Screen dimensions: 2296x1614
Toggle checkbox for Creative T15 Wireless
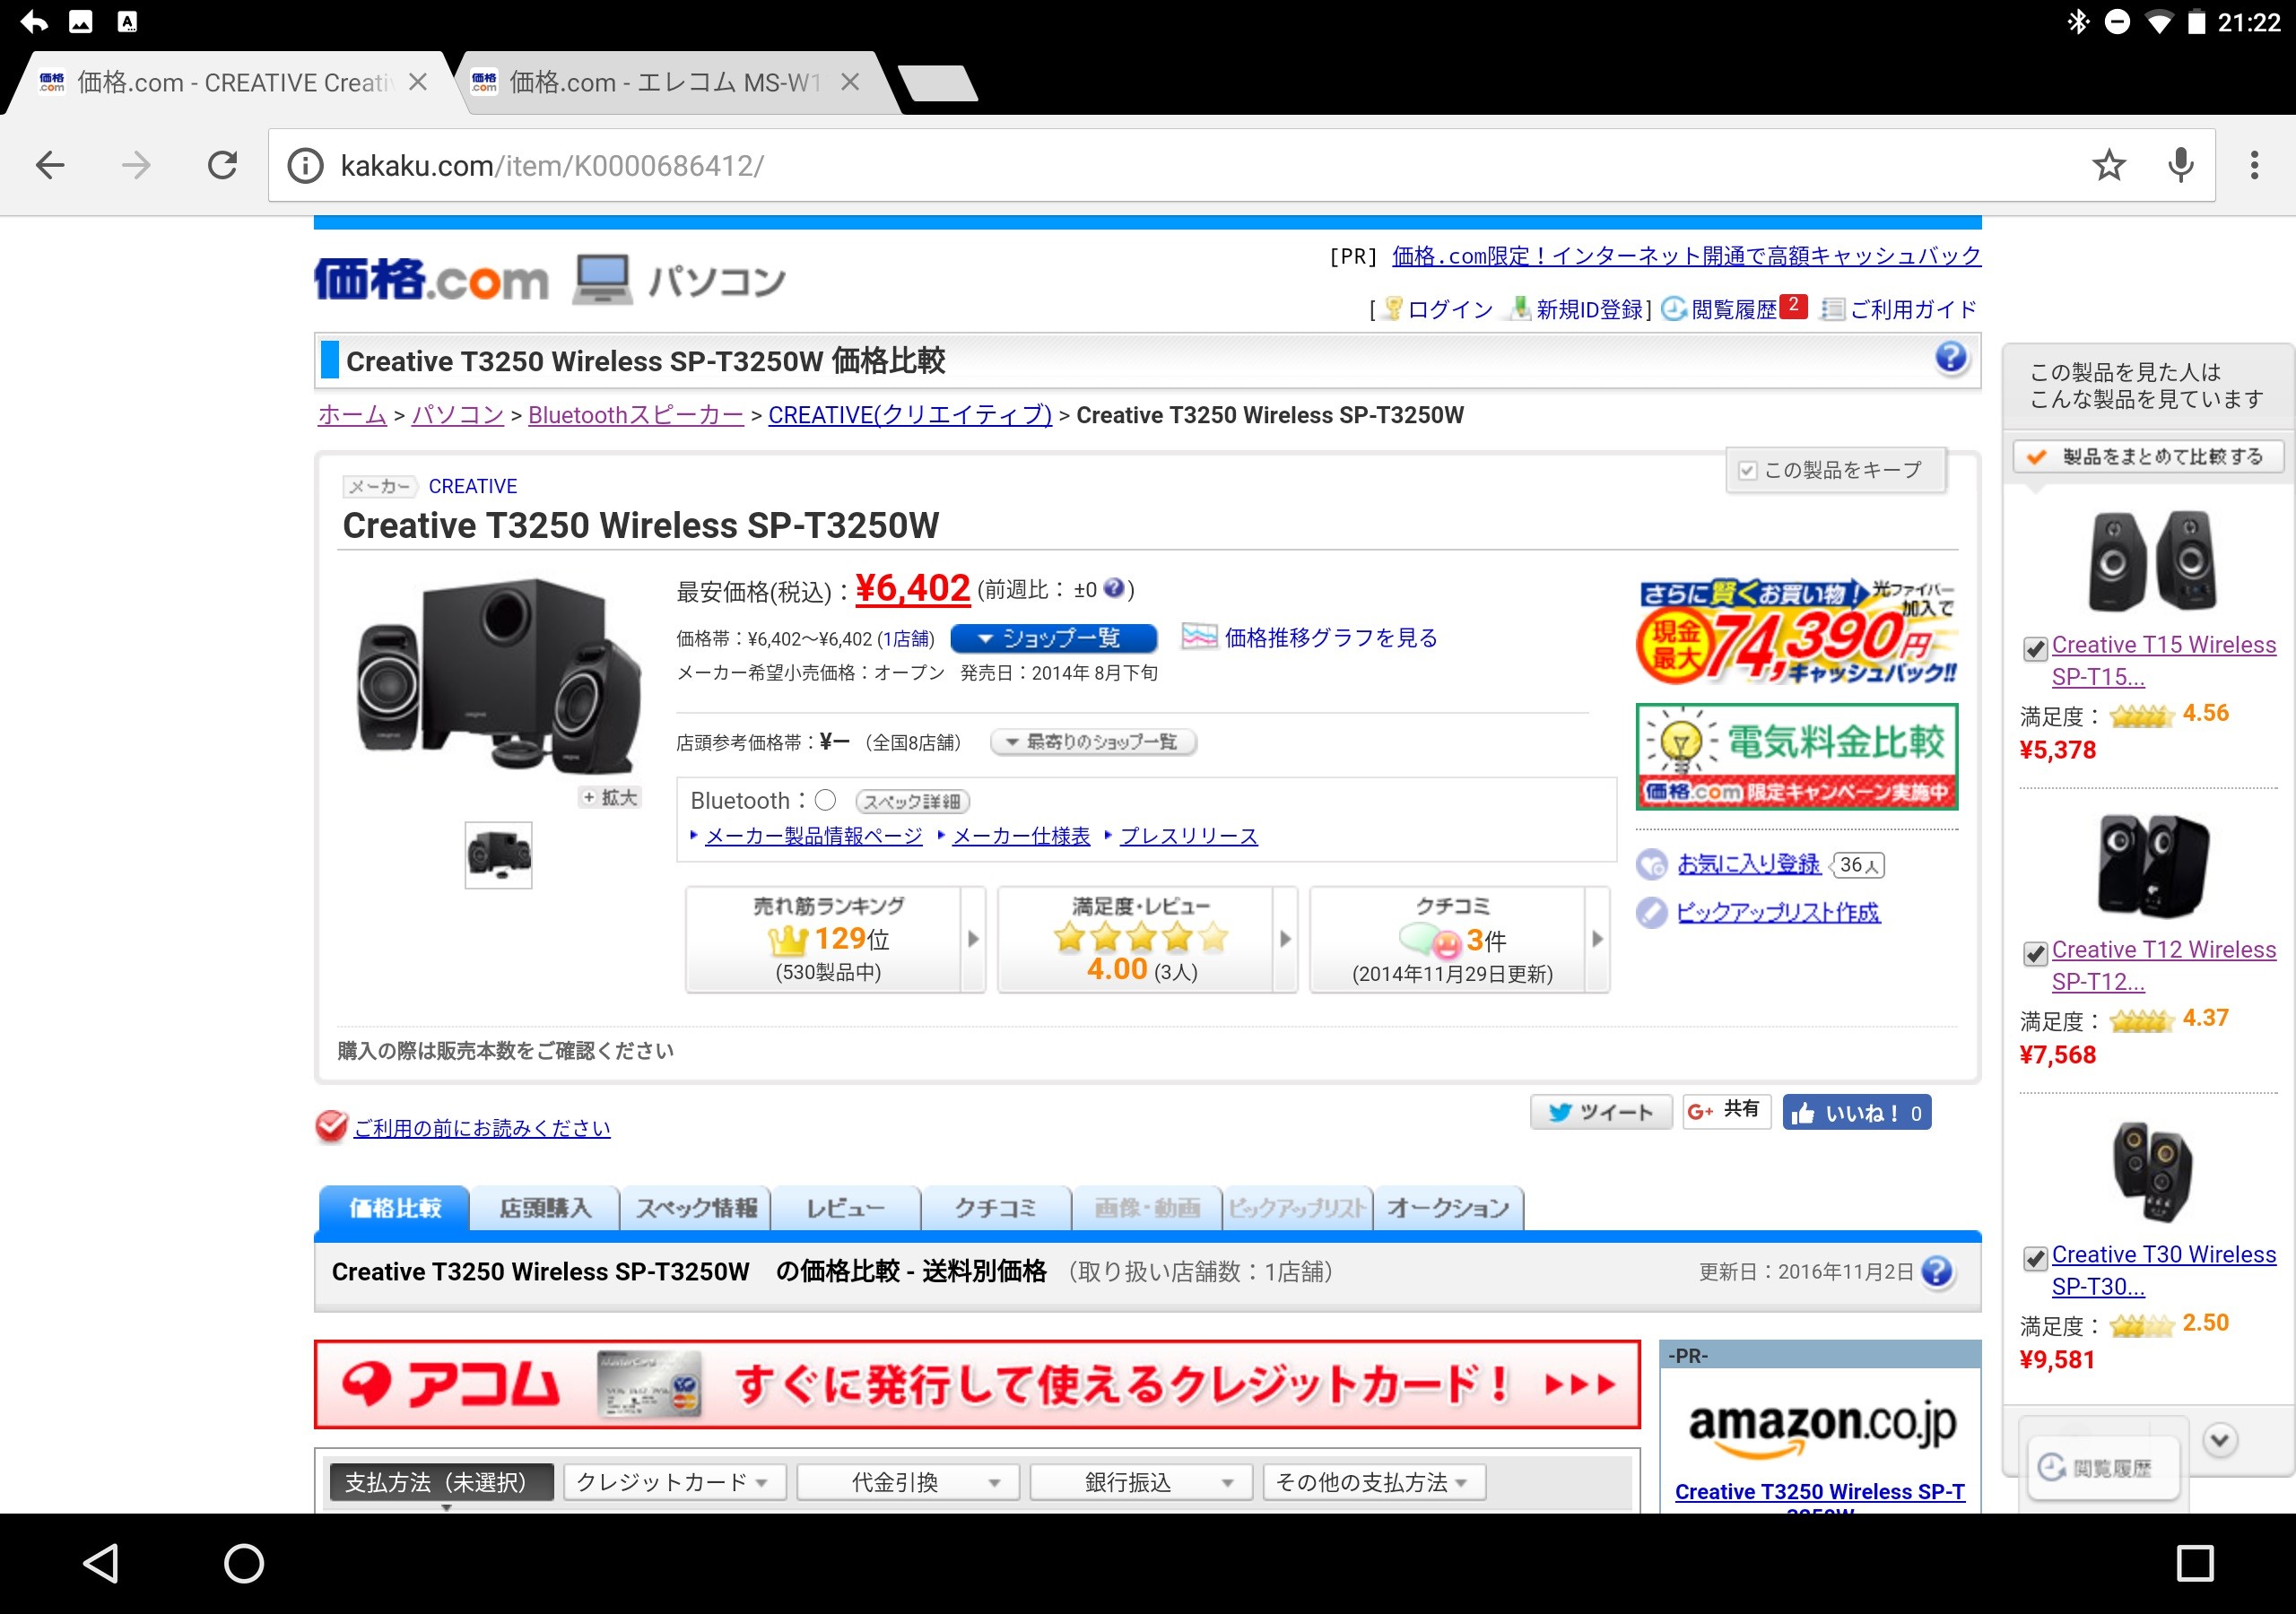[2034, 649]
